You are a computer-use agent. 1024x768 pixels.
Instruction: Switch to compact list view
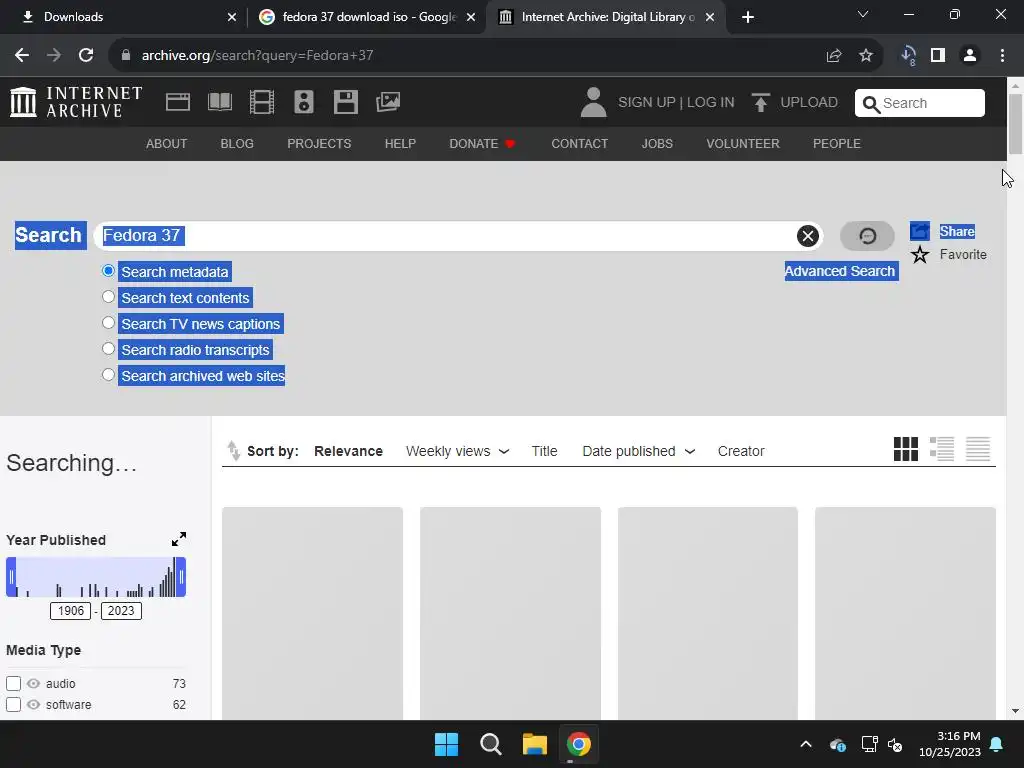[x=978, y=449]
